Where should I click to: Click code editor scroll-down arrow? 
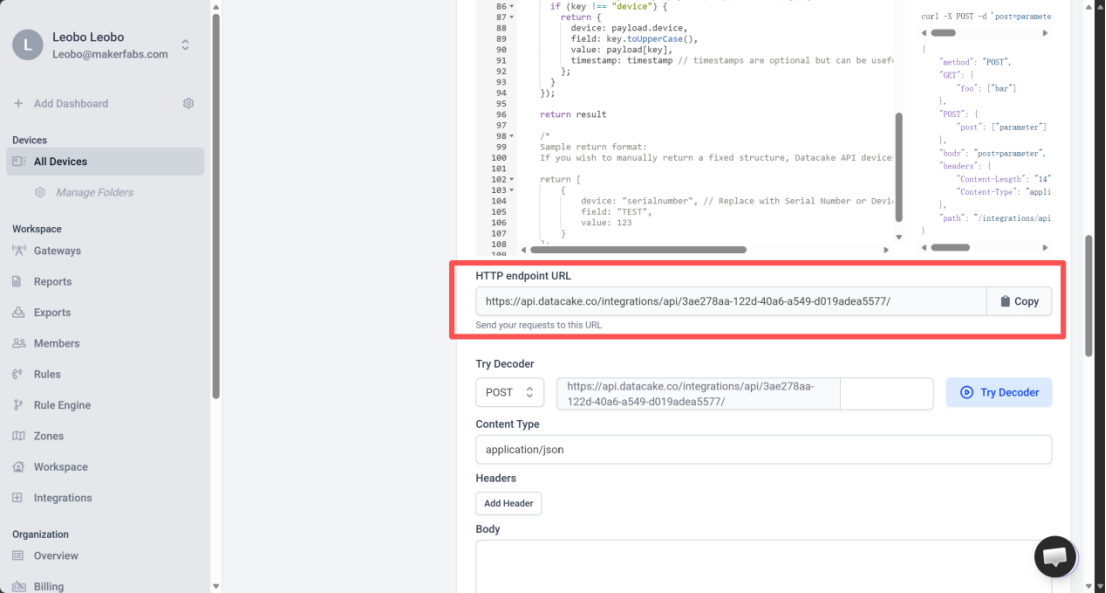(x=899, y=237)
